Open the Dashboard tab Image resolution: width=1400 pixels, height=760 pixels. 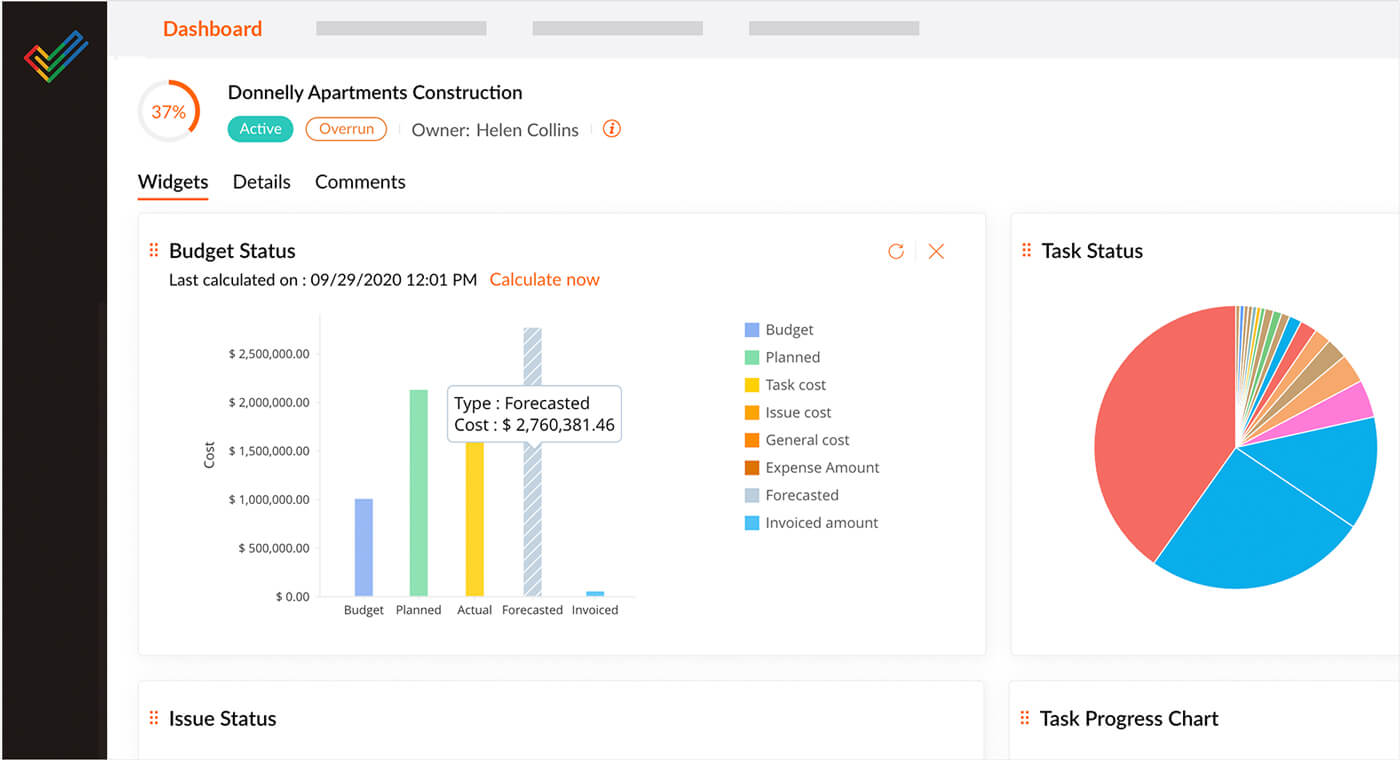212,29
